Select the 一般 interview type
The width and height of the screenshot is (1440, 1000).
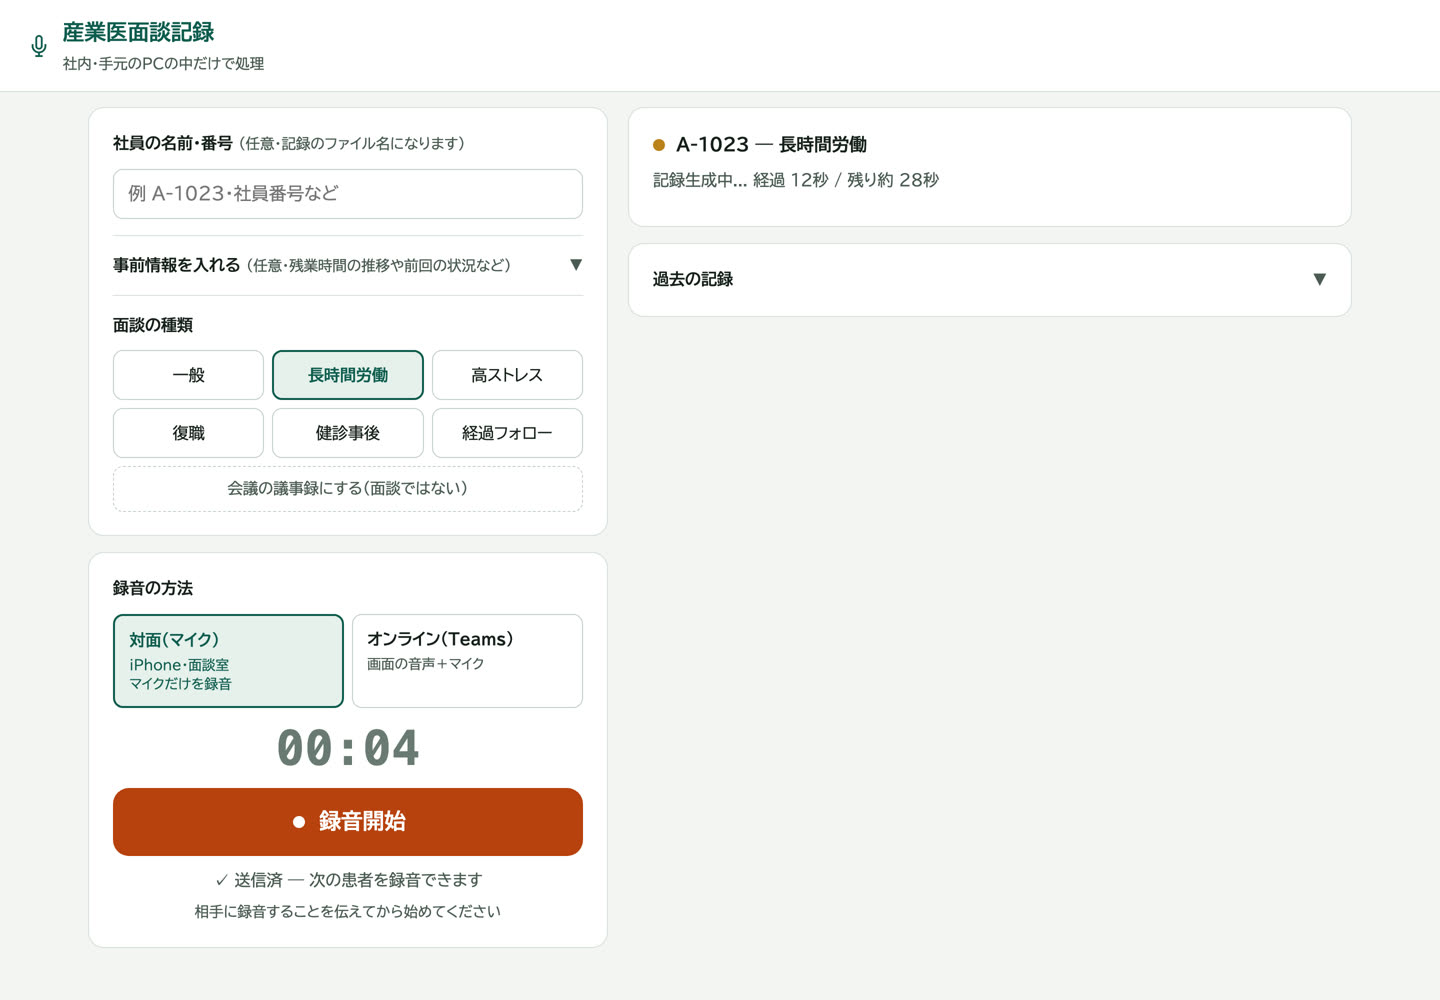tap(188, 375)
